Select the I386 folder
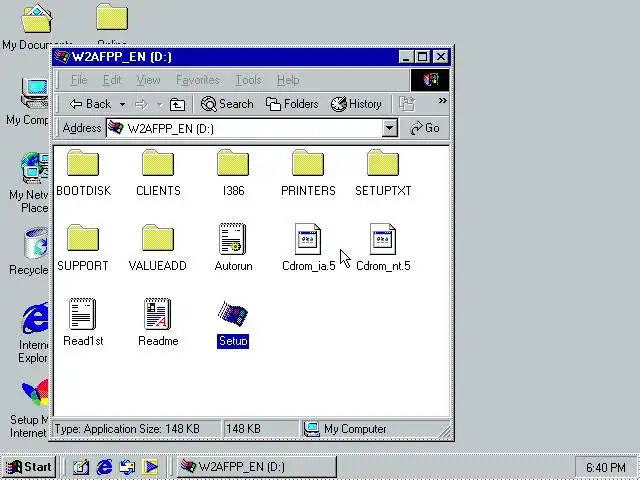This screenshot has width=640, height=480. (x=233, y=173)
